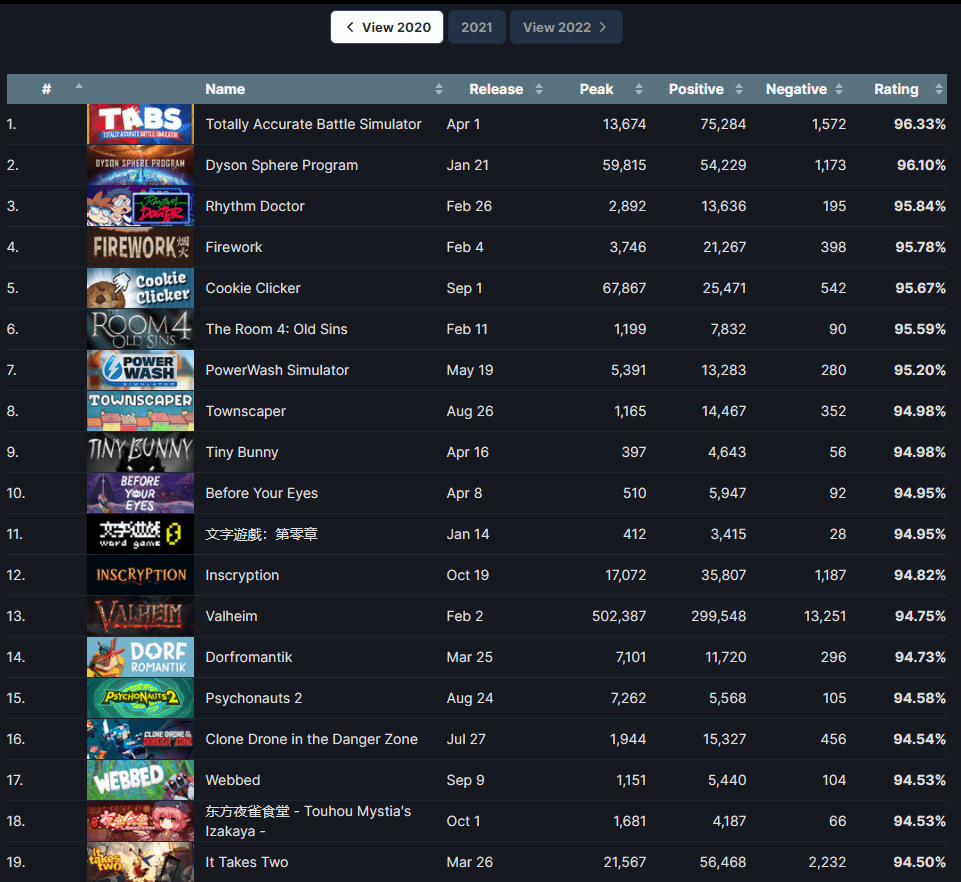Open the Psychonauts 2 thumbnail
Screen dimensions: 961x882
click(140, 698)
